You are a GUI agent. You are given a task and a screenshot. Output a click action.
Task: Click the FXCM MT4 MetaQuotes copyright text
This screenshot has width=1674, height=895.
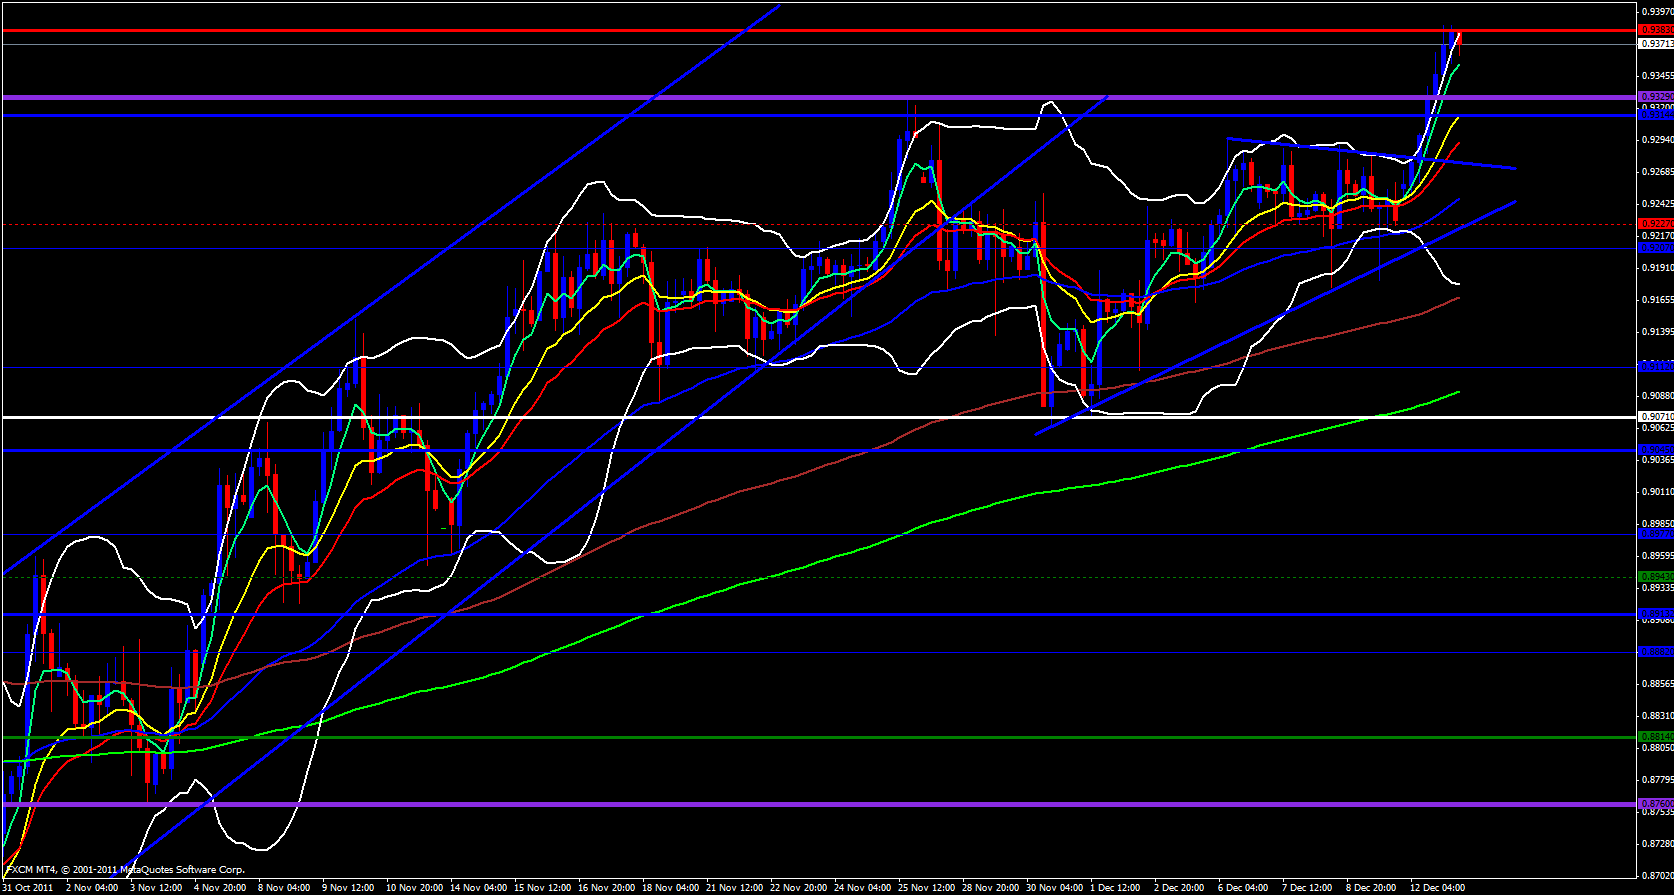(125, 870)
